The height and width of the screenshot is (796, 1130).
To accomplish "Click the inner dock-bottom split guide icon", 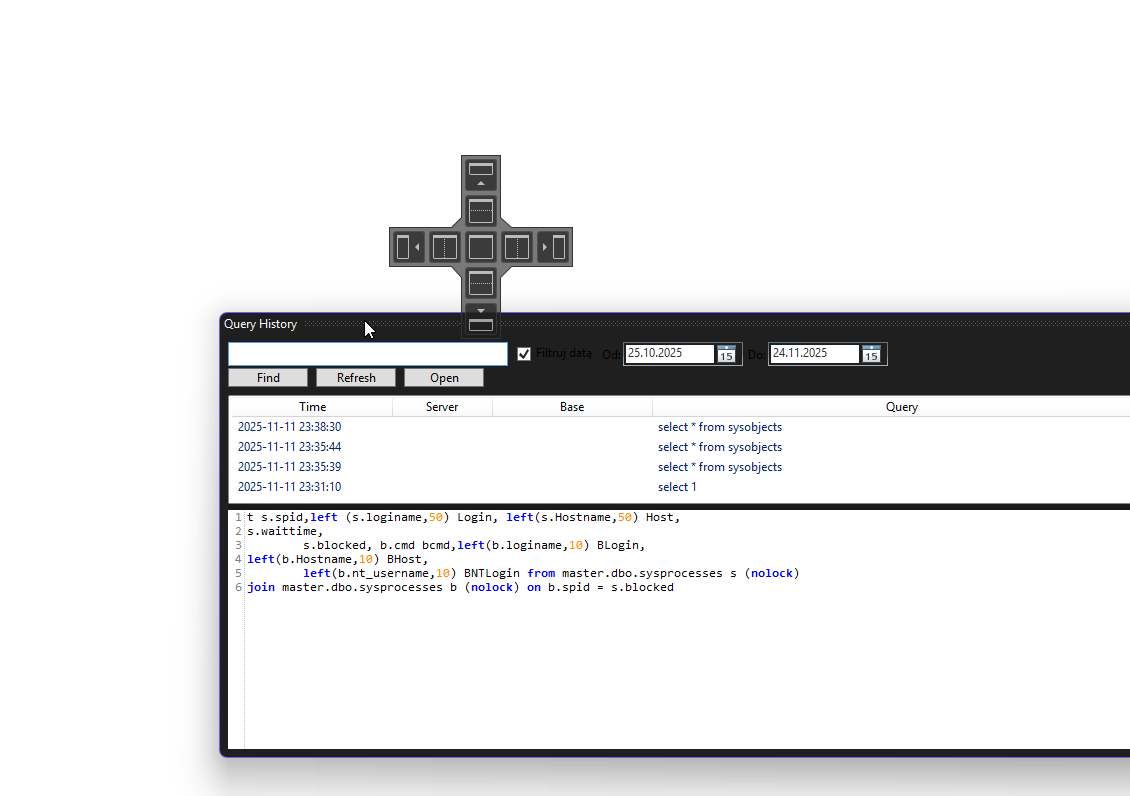I will coord(481,283).
